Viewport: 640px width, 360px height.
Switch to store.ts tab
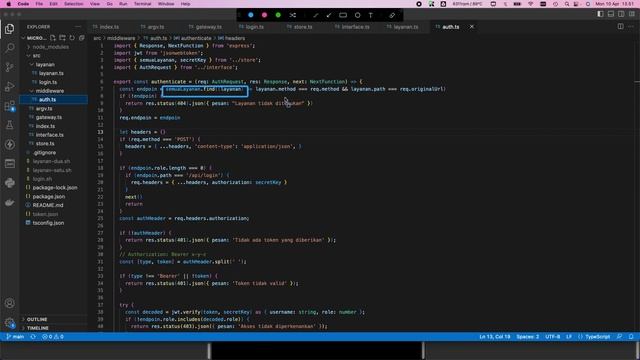302,27
